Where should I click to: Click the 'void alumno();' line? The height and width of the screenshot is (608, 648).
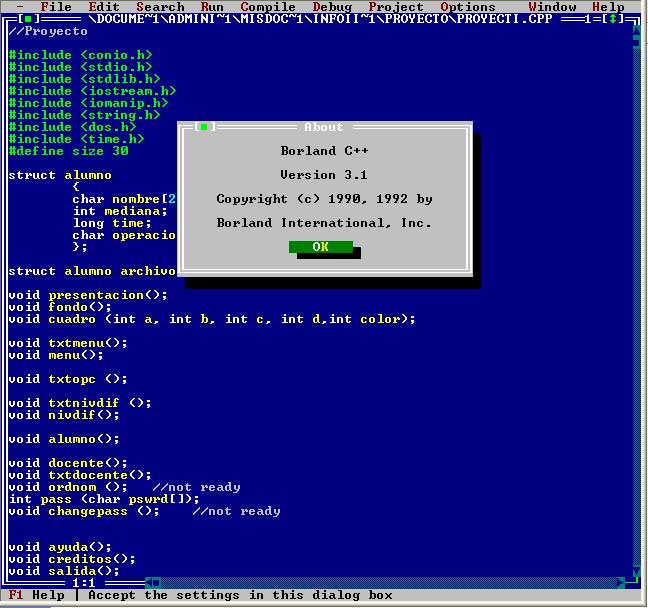point(64,439)
